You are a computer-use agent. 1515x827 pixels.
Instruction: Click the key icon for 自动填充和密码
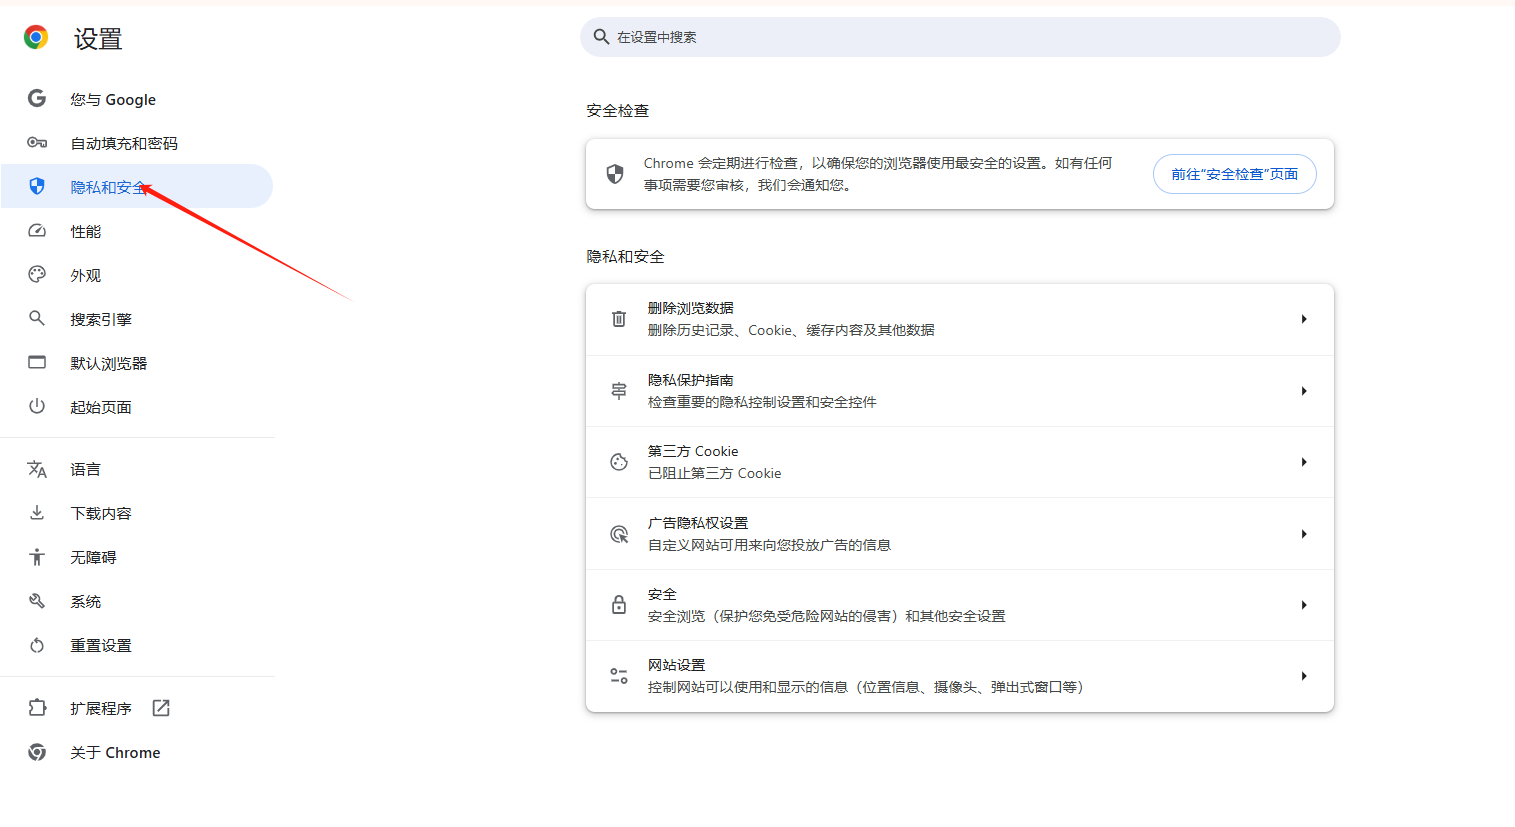(37, 143)
